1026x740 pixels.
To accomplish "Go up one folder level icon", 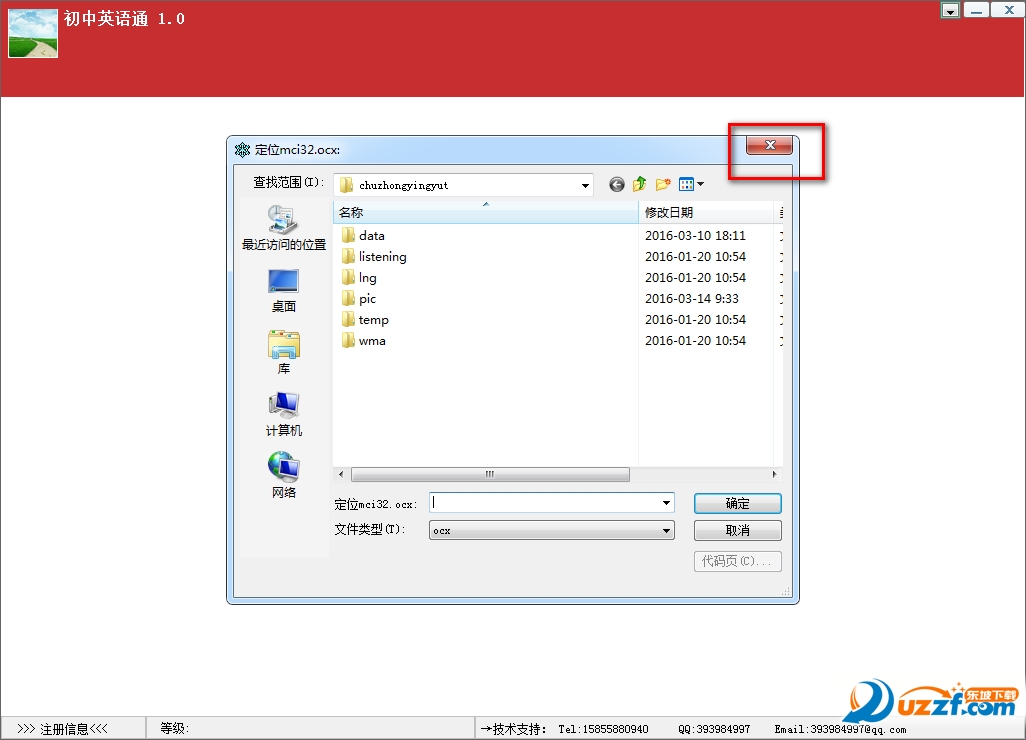I will (x=639, y=185).
